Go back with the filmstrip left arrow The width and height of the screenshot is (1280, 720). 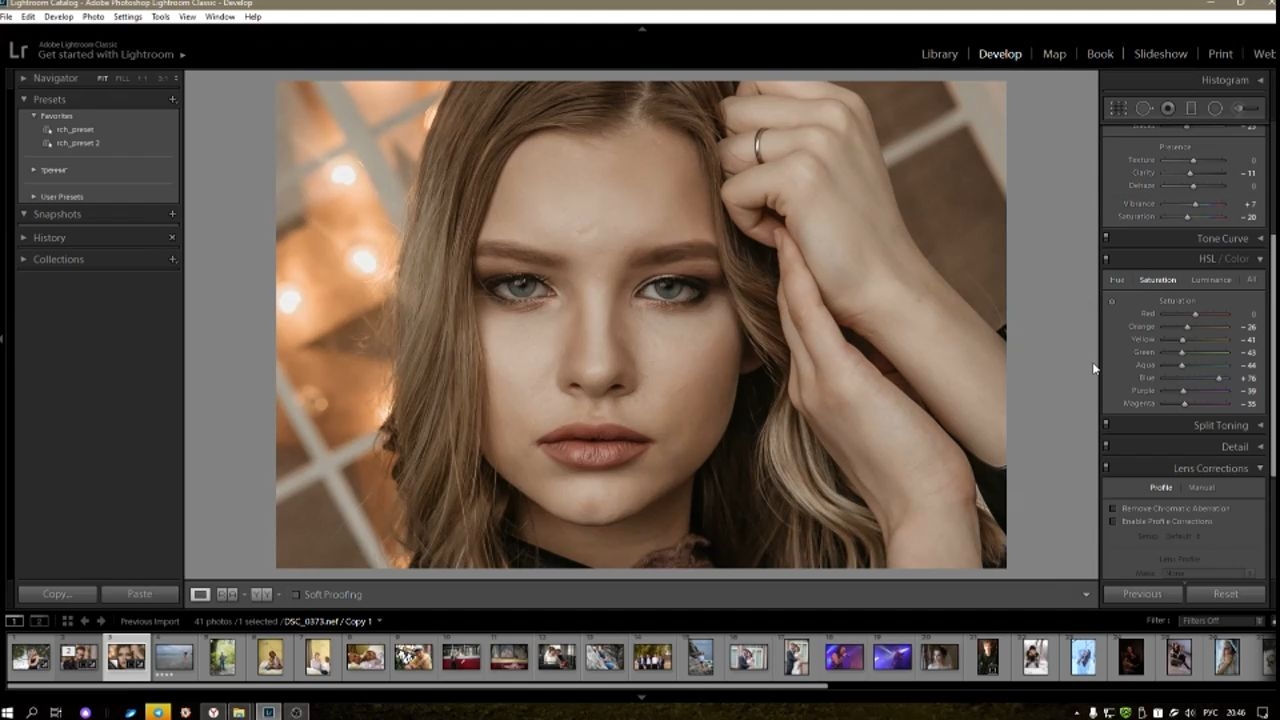(85, 621)
